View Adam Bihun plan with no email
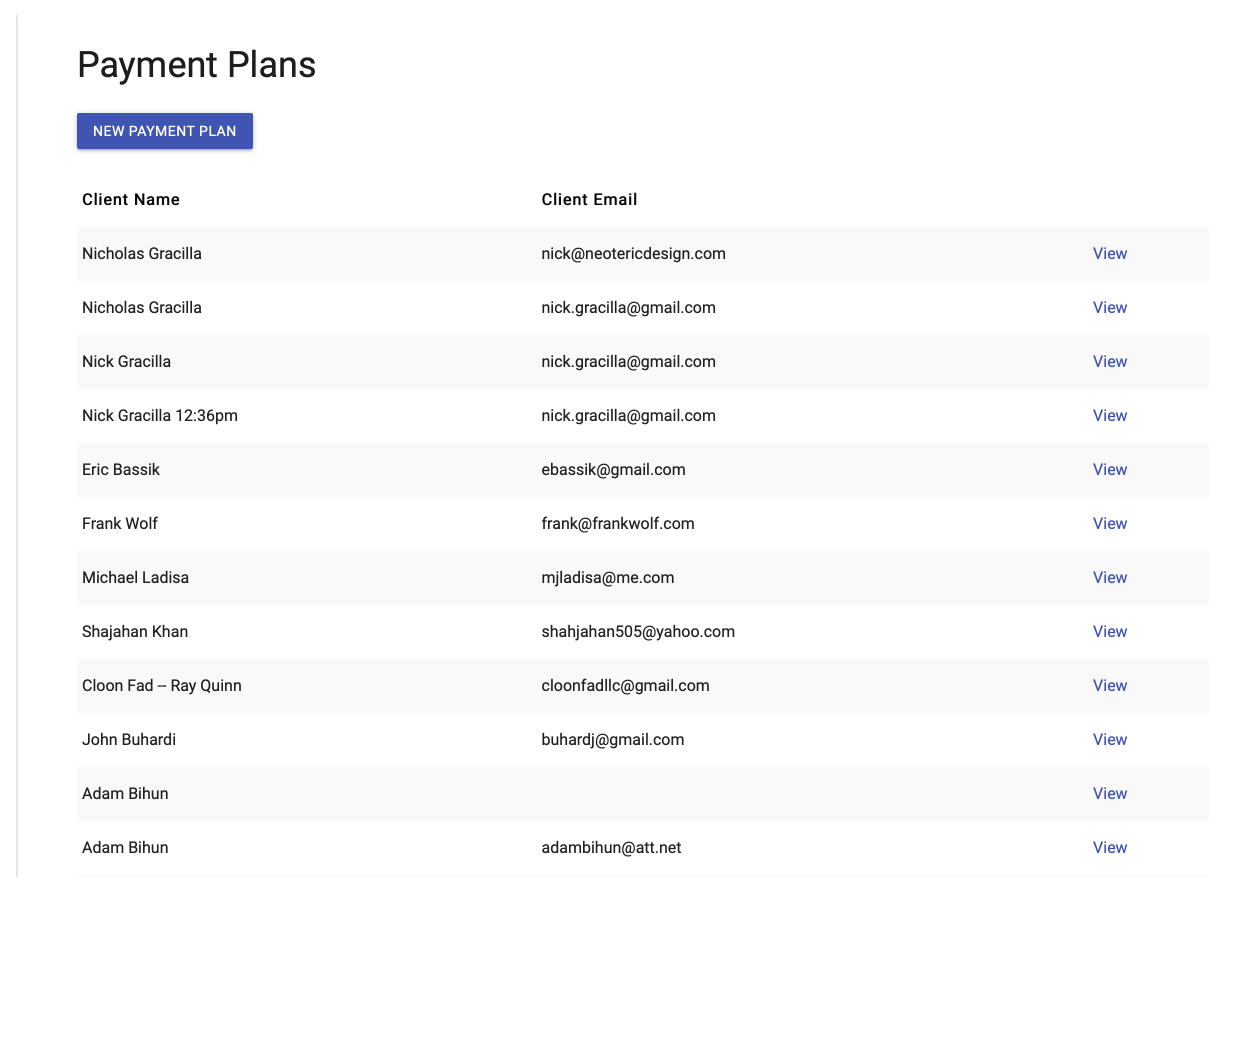This screenshot has width=1246, height=1060. 1109,794
